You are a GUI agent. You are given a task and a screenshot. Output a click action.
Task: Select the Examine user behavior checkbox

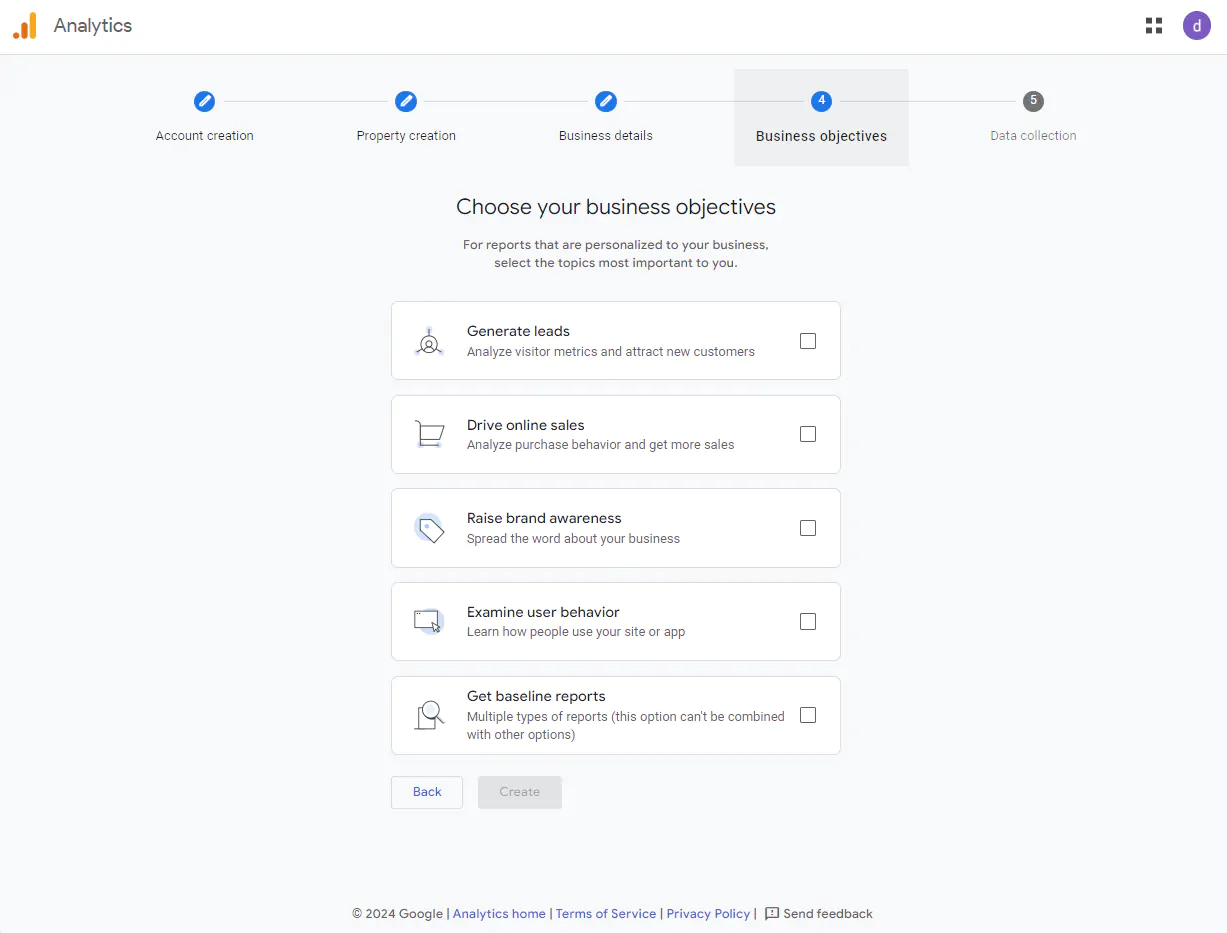[x=808, y=622]
